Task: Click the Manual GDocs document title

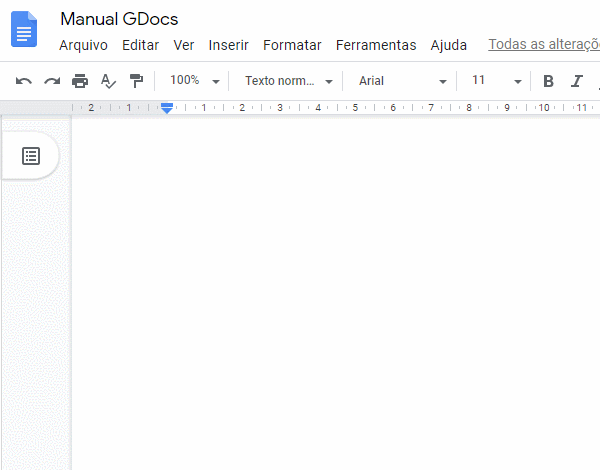Action: point(119,19)
